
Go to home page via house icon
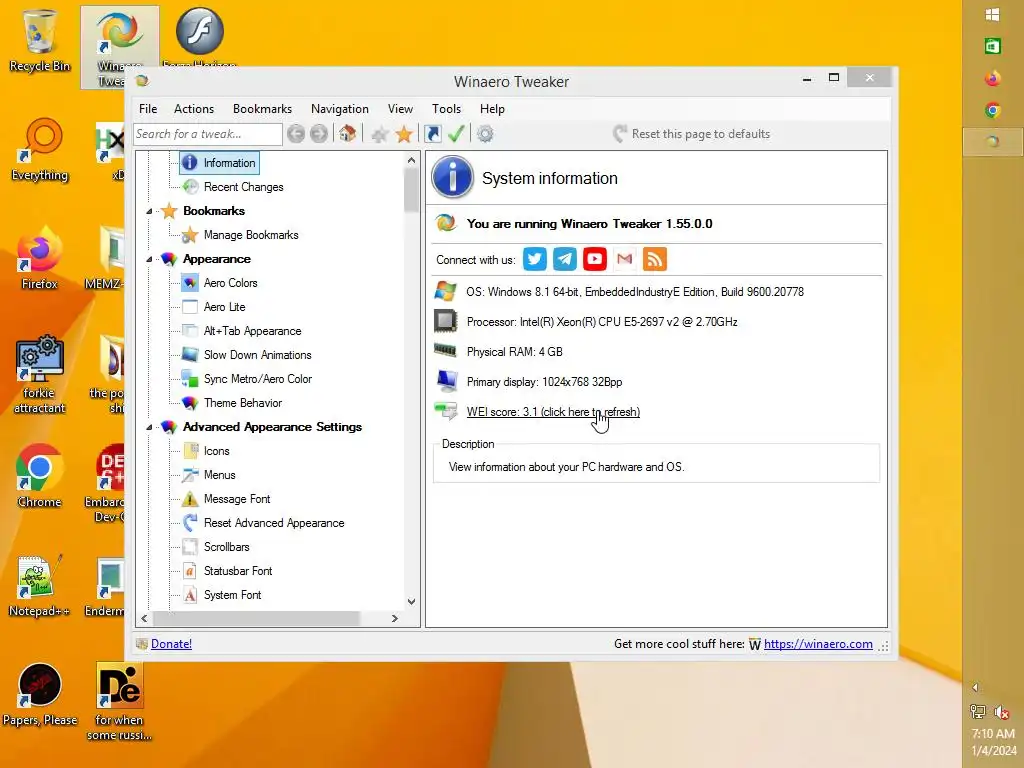coord(347,134)
